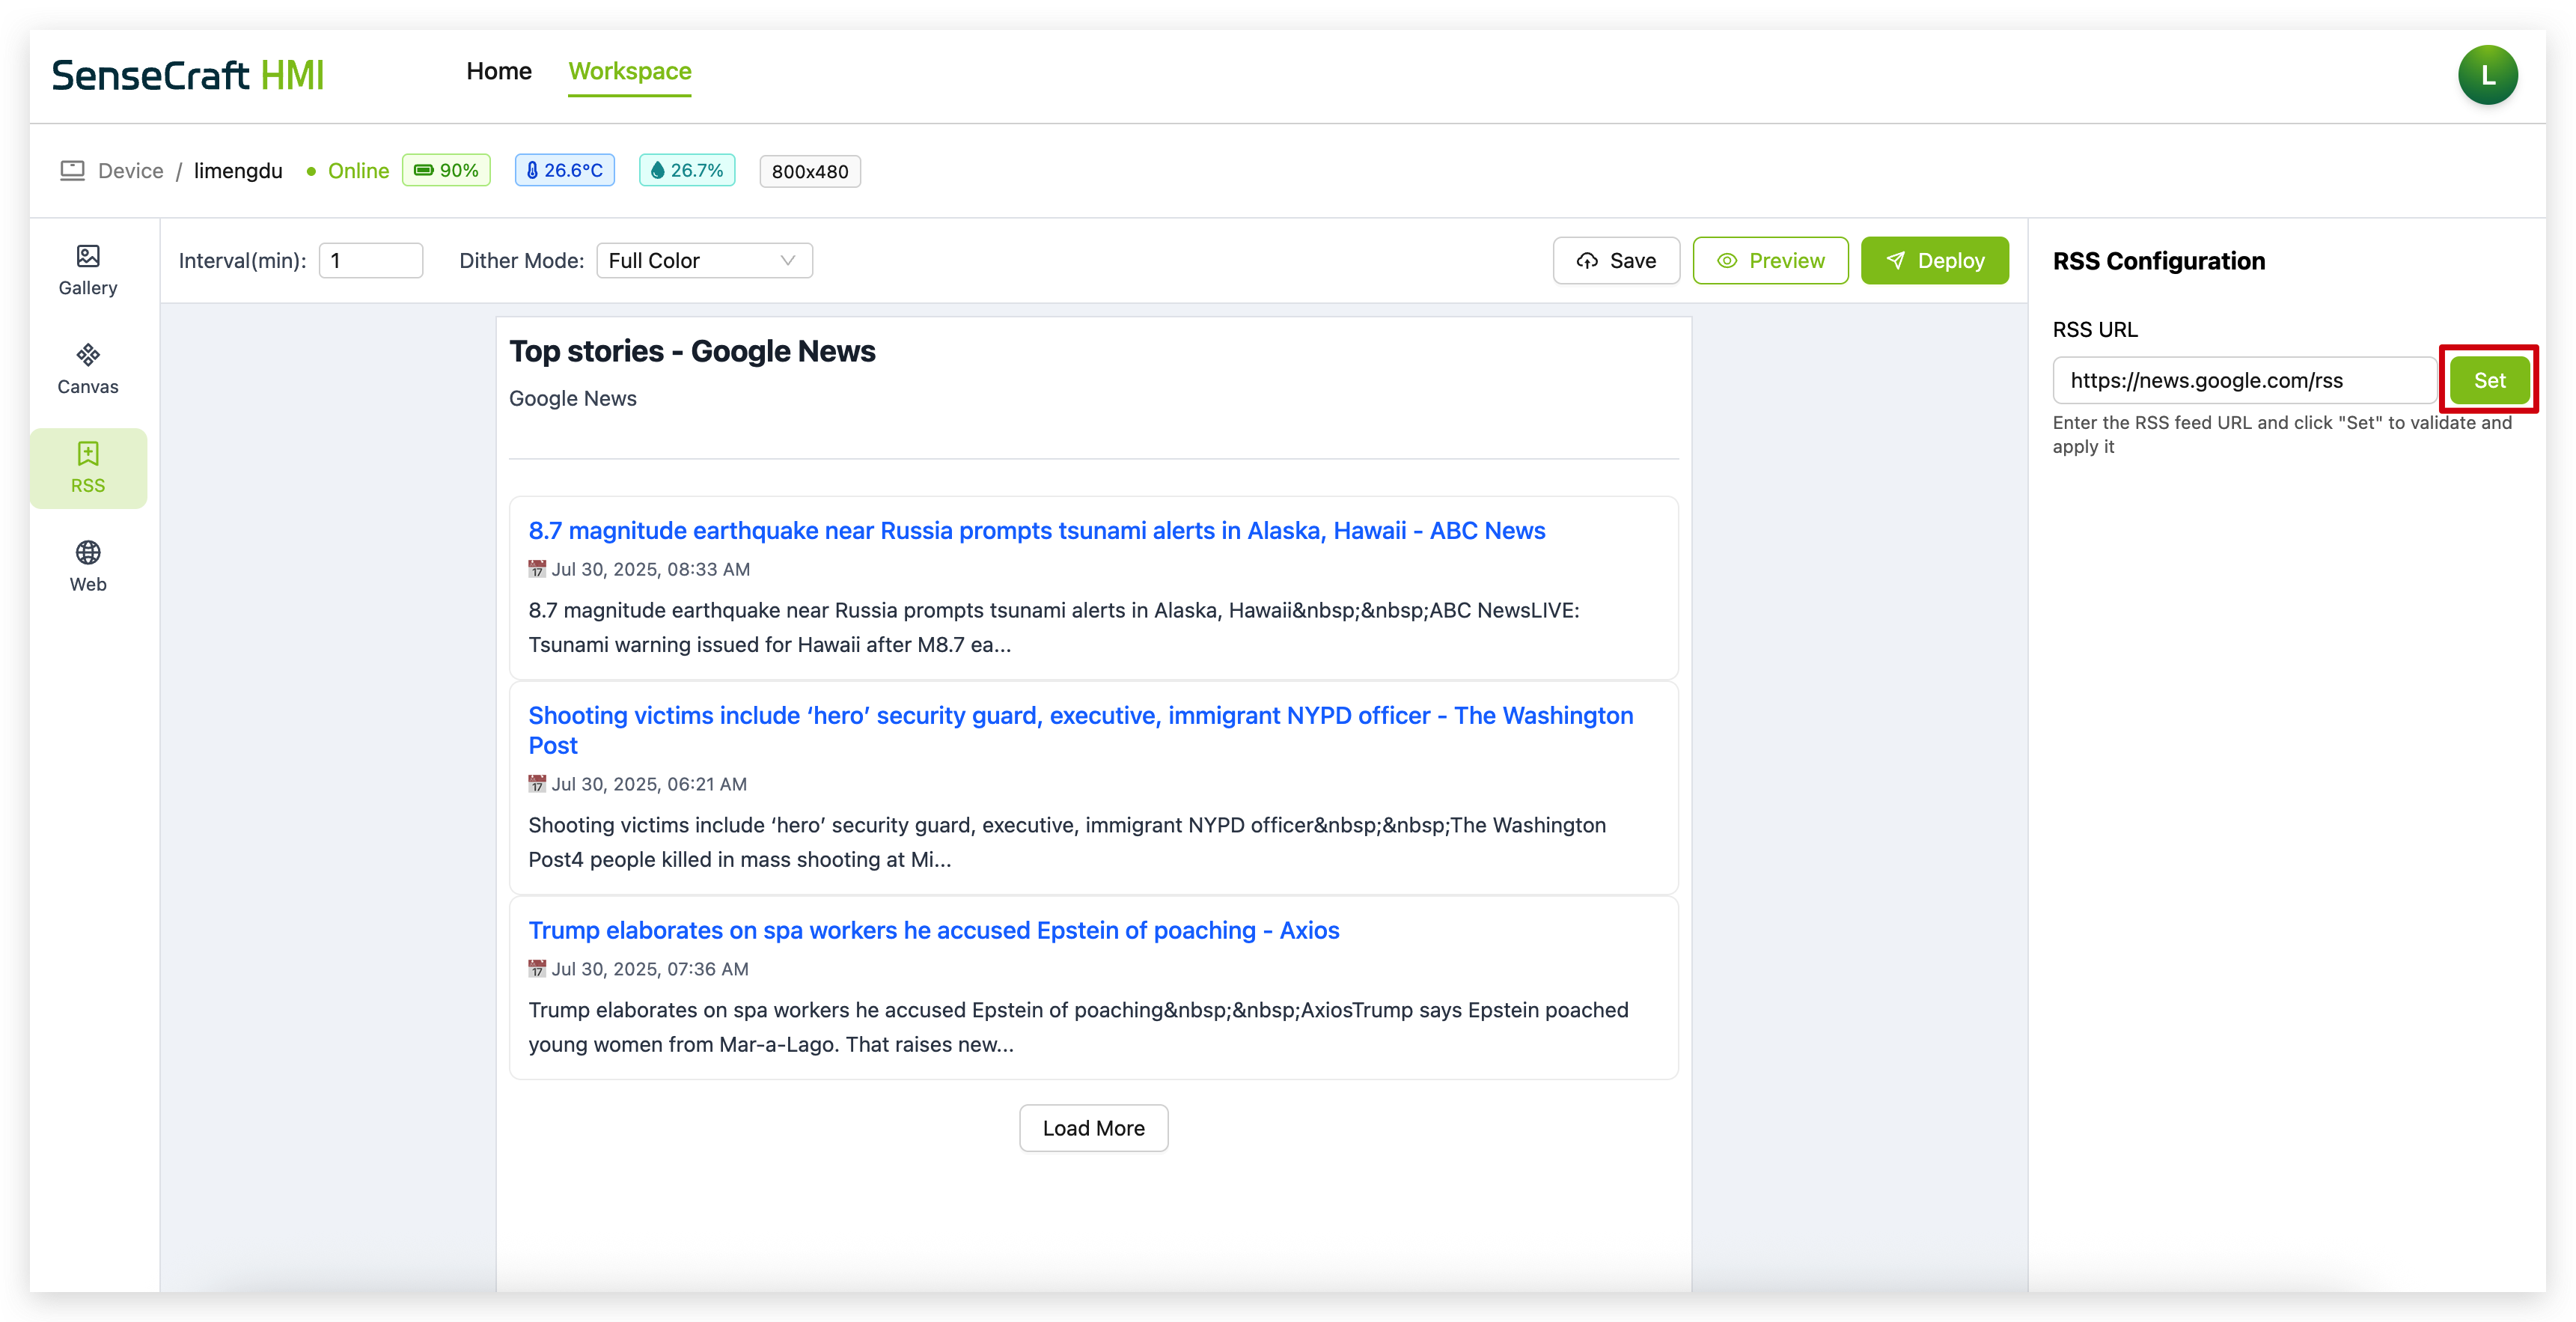Click the Preview button
2576x1322 pixels.
click(x=1770, y=261)
